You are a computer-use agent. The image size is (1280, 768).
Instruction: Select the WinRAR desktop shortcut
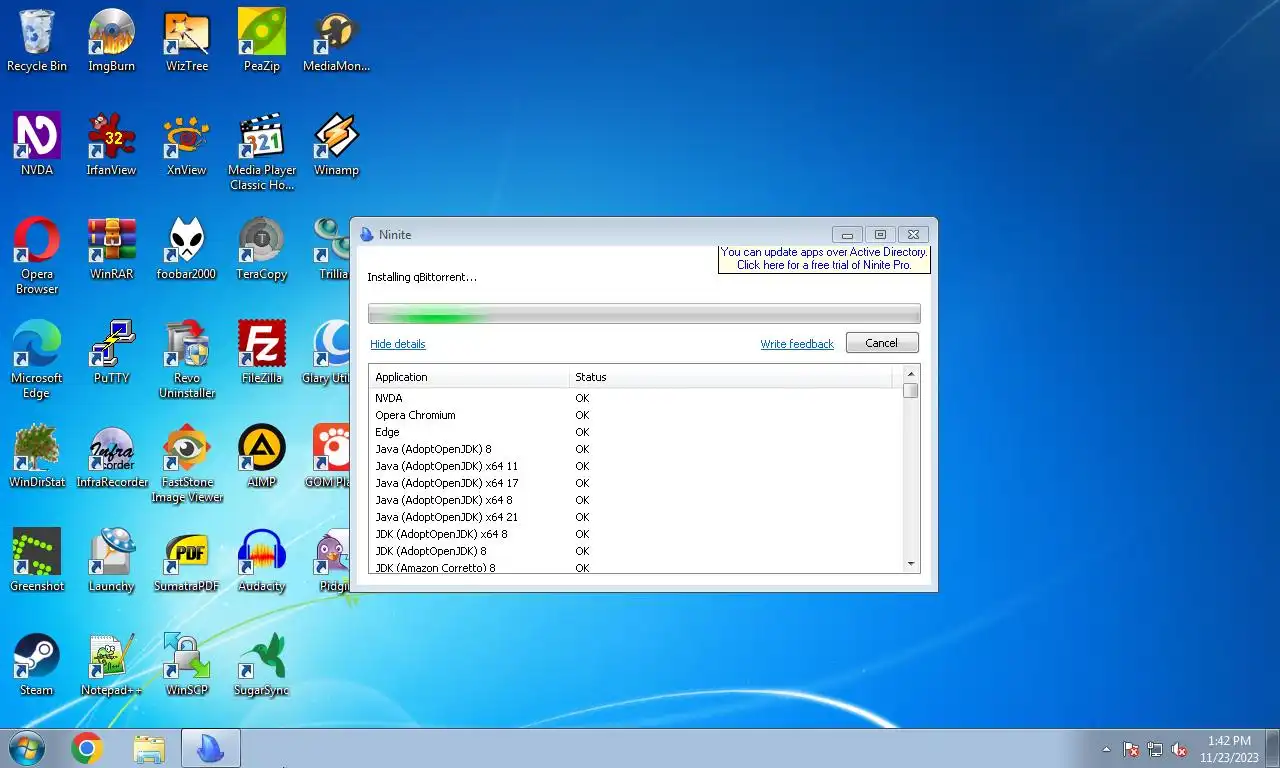click(x=111, y=248)
